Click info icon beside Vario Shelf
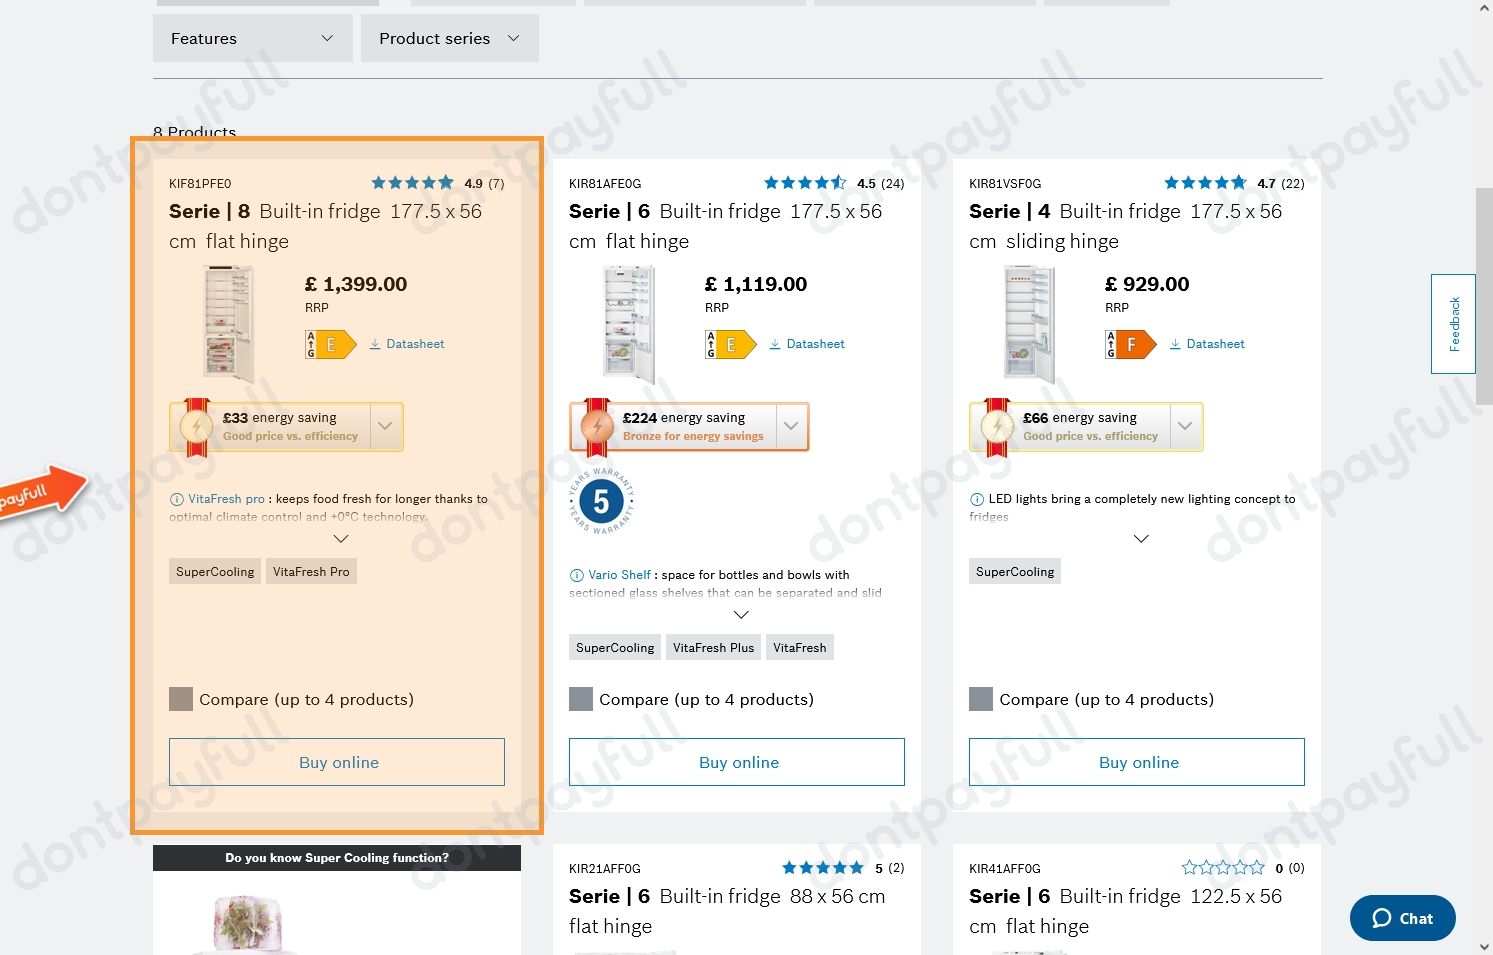Viewport: 1493px width, 955px height. tap(577, 575)
